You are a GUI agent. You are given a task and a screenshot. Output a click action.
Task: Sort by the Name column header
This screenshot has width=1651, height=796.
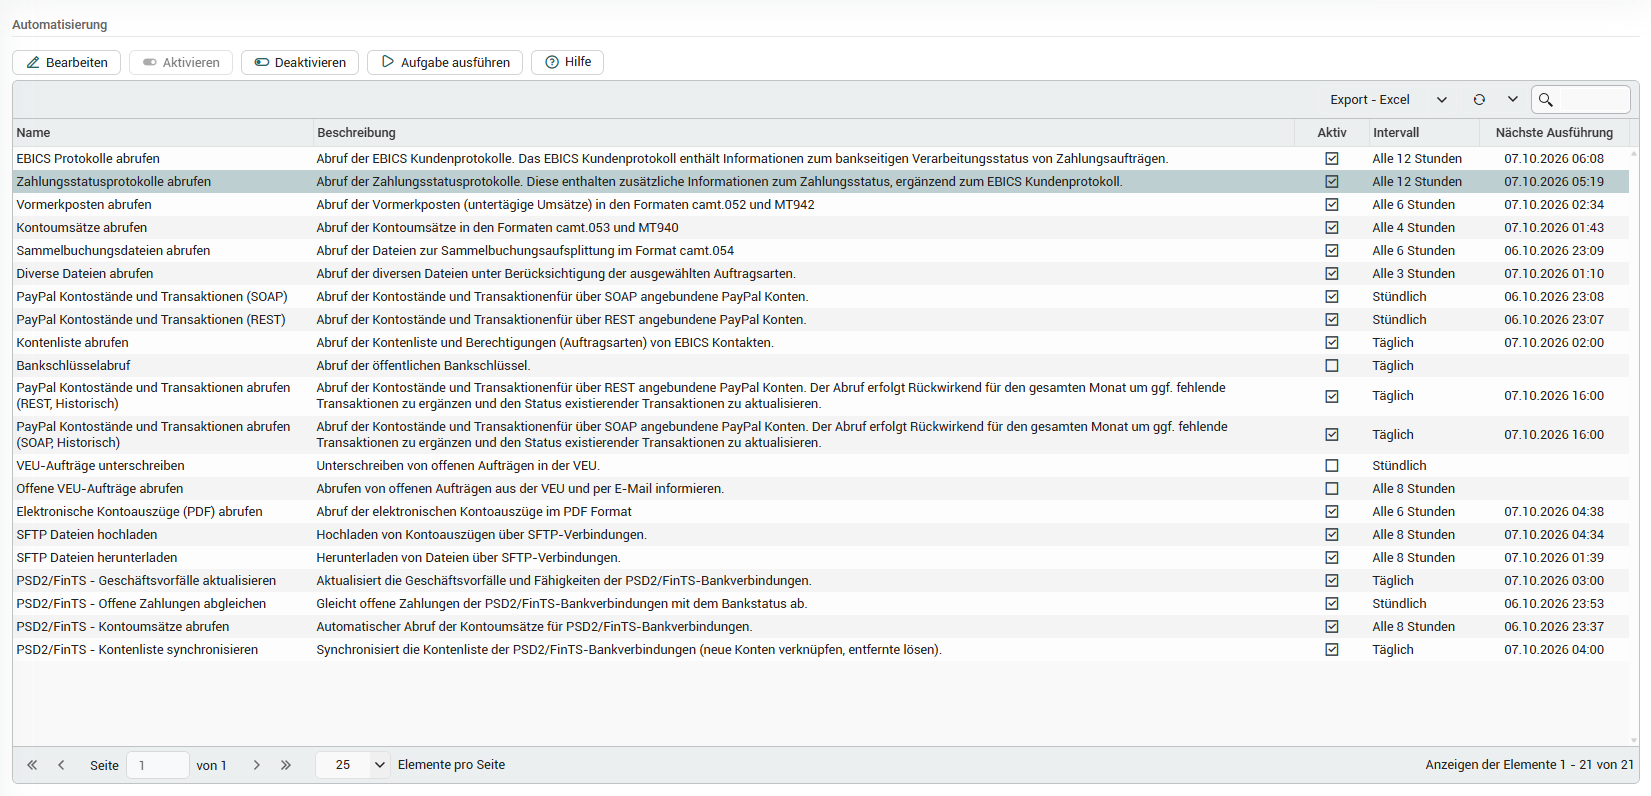click(163, 133)
